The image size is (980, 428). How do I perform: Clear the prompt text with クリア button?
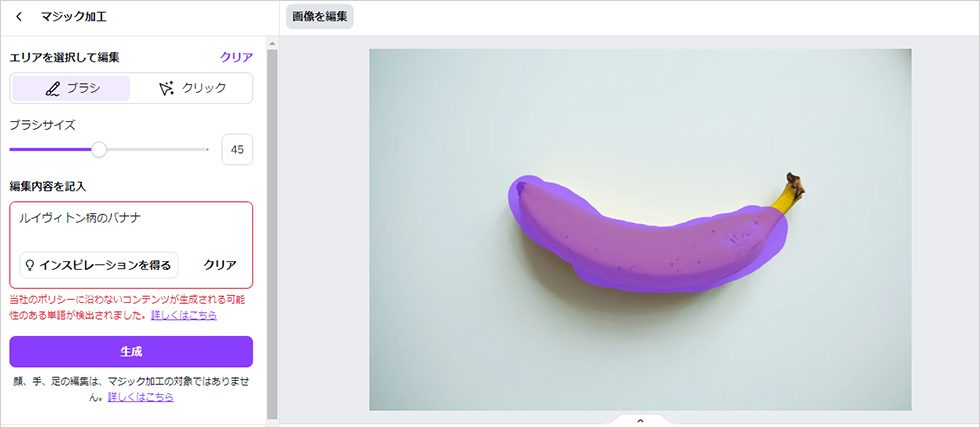point(220,265)
